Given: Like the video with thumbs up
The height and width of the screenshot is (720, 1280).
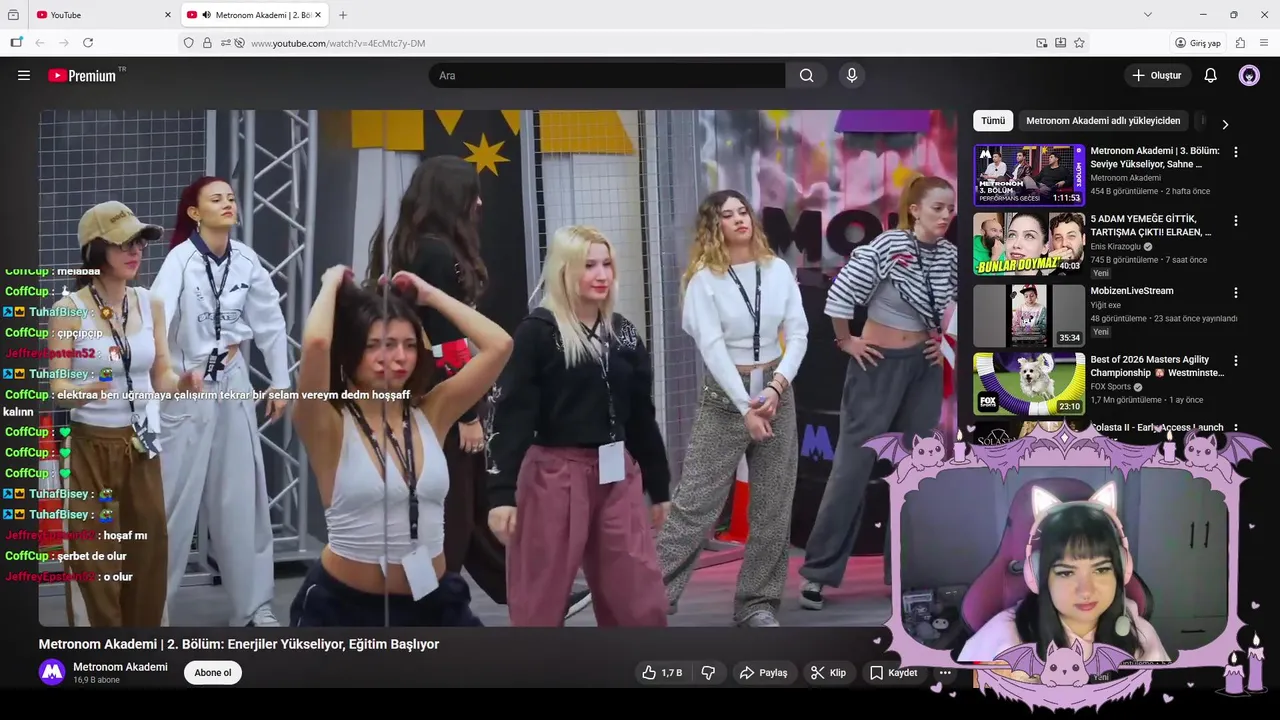Looking at the screenshot, I should click(x=662, y=673).
